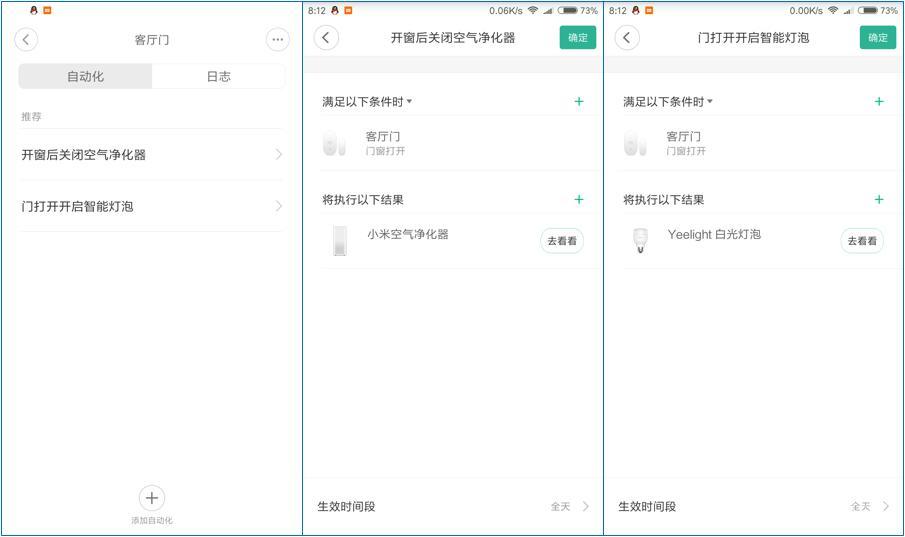Tap 门窗打开 condition text in smart bulb screen
Screen dimensions: 905x537
click(686, 151)
